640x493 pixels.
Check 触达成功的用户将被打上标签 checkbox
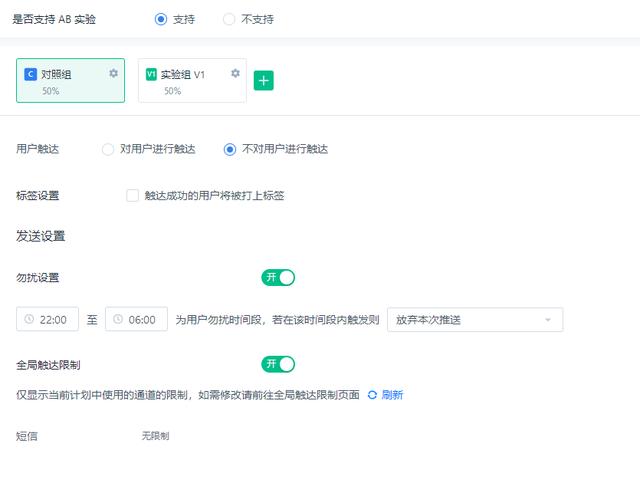click(x=132, y=196)
